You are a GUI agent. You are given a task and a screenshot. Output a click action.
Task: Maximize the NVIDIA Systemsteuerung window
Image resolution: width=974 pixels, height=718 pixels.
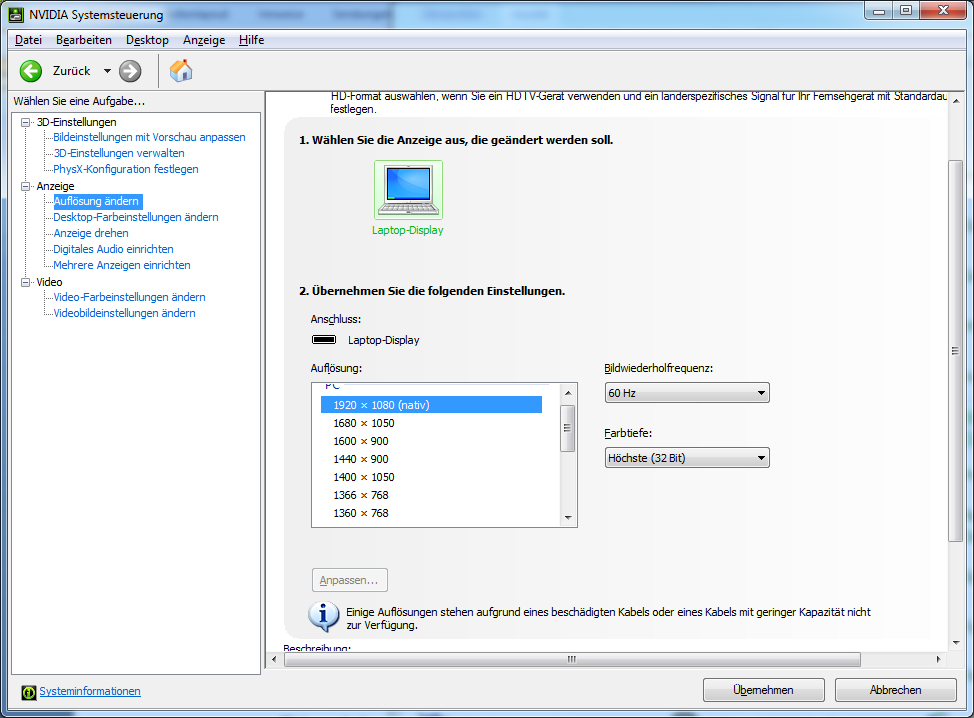[x=906, y=11]
